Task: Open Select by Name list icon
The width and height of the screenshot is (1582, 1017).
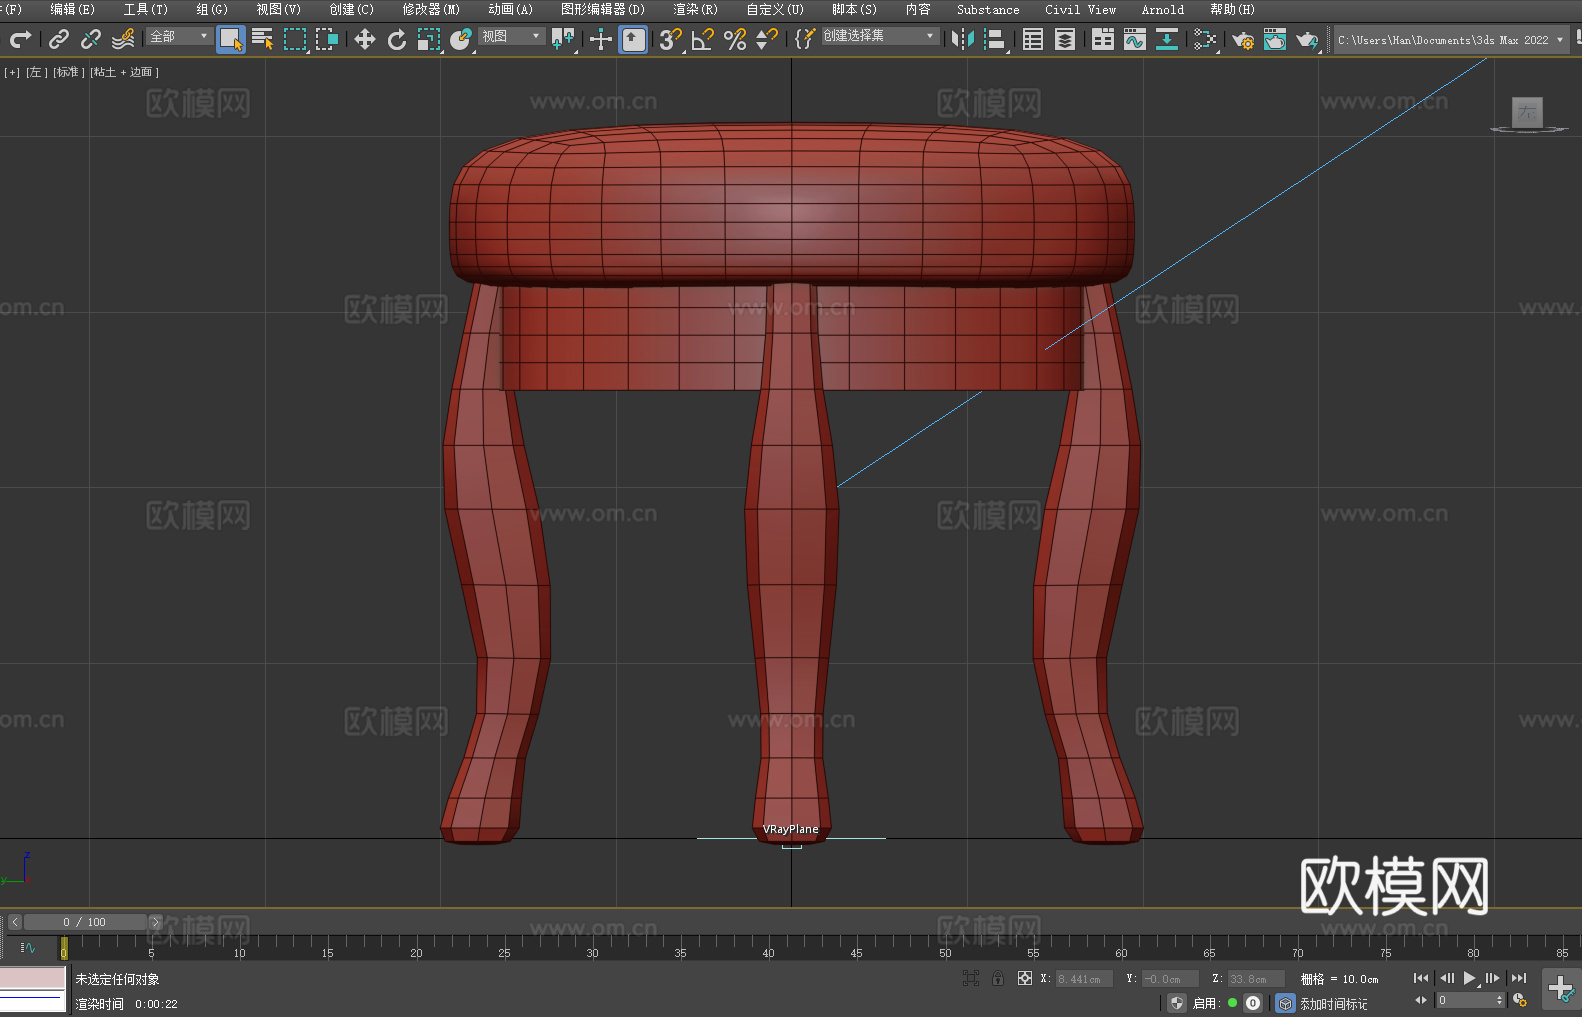Action: click(x=263, y=39)
